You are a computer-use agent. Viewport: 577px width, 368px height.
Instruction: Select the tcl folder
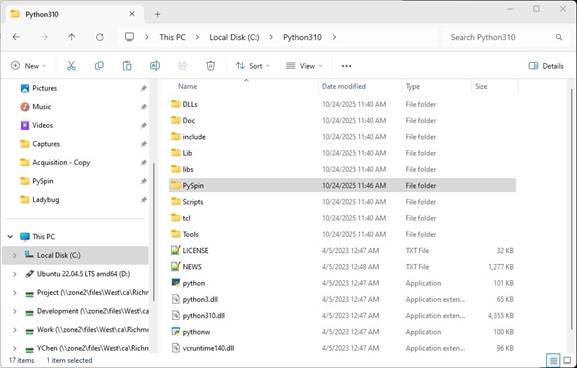pos(342,218)
